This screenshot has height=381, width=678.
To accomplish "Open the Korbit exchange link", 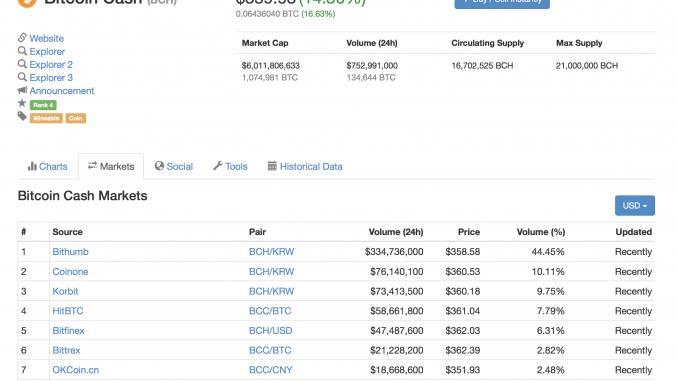I will click(65, 291).
